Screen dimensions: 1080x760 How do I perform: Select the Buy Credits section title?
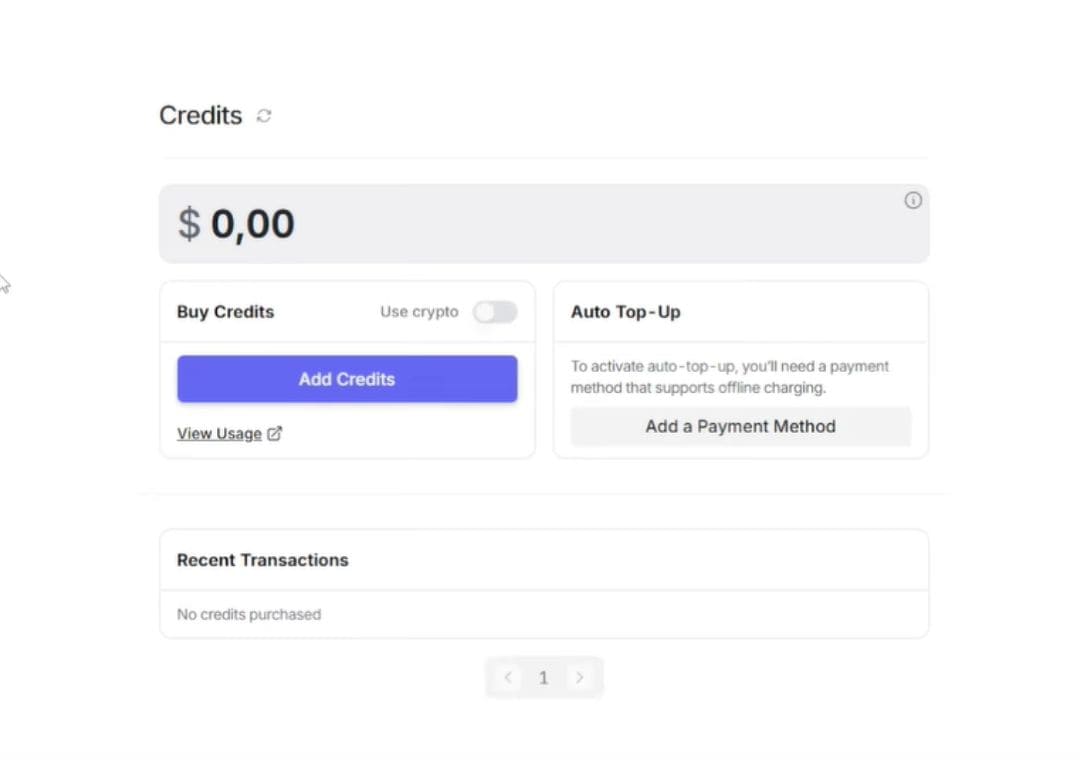tap(225, 312)
